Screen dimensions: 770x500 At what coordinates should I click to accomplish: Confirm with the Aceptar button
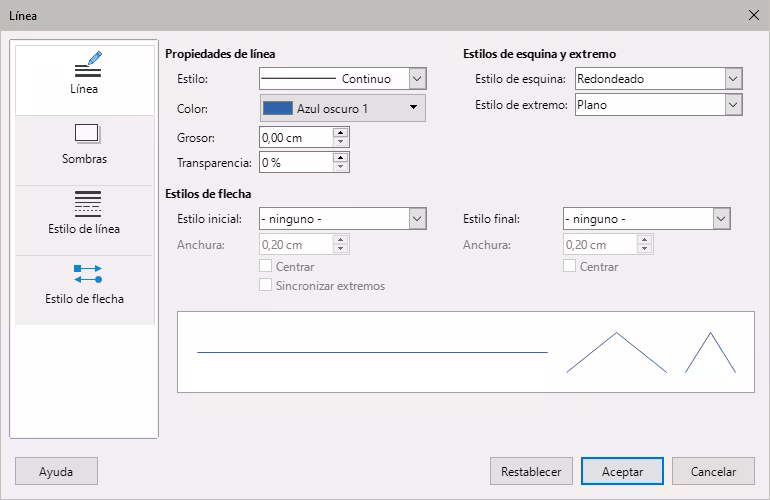pyautogui.click(x=622, y=472)
